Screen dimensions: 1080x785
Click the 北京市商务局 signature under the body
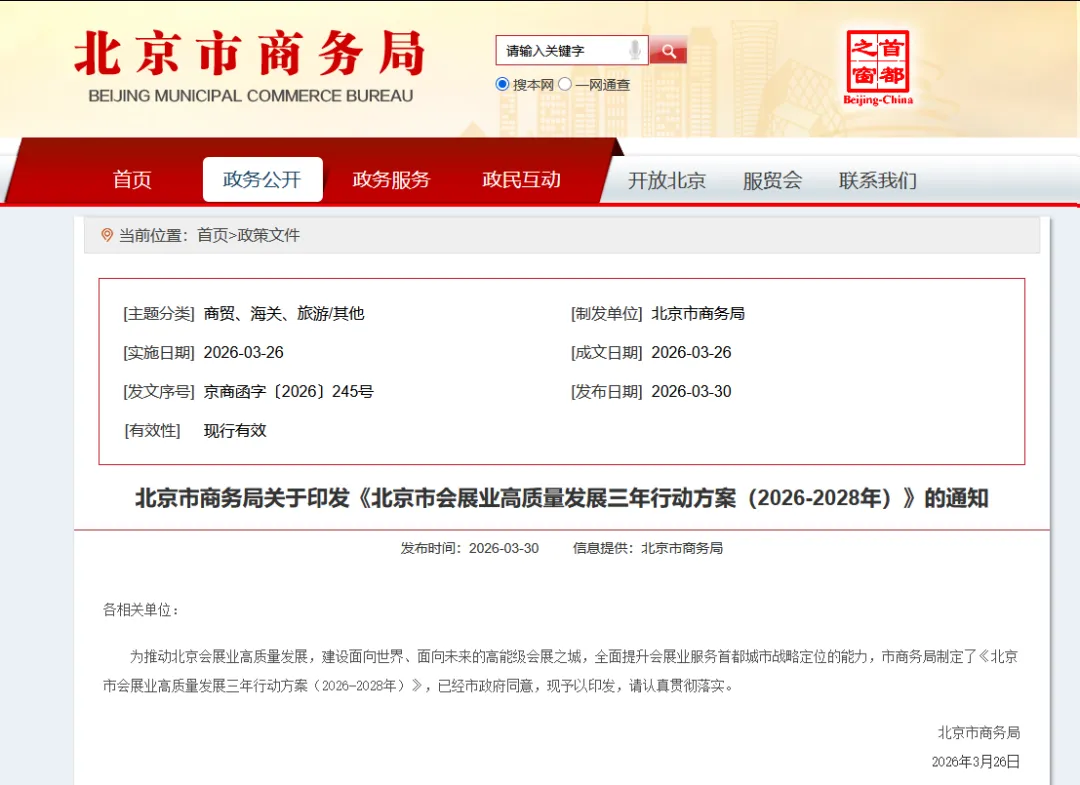979,733
